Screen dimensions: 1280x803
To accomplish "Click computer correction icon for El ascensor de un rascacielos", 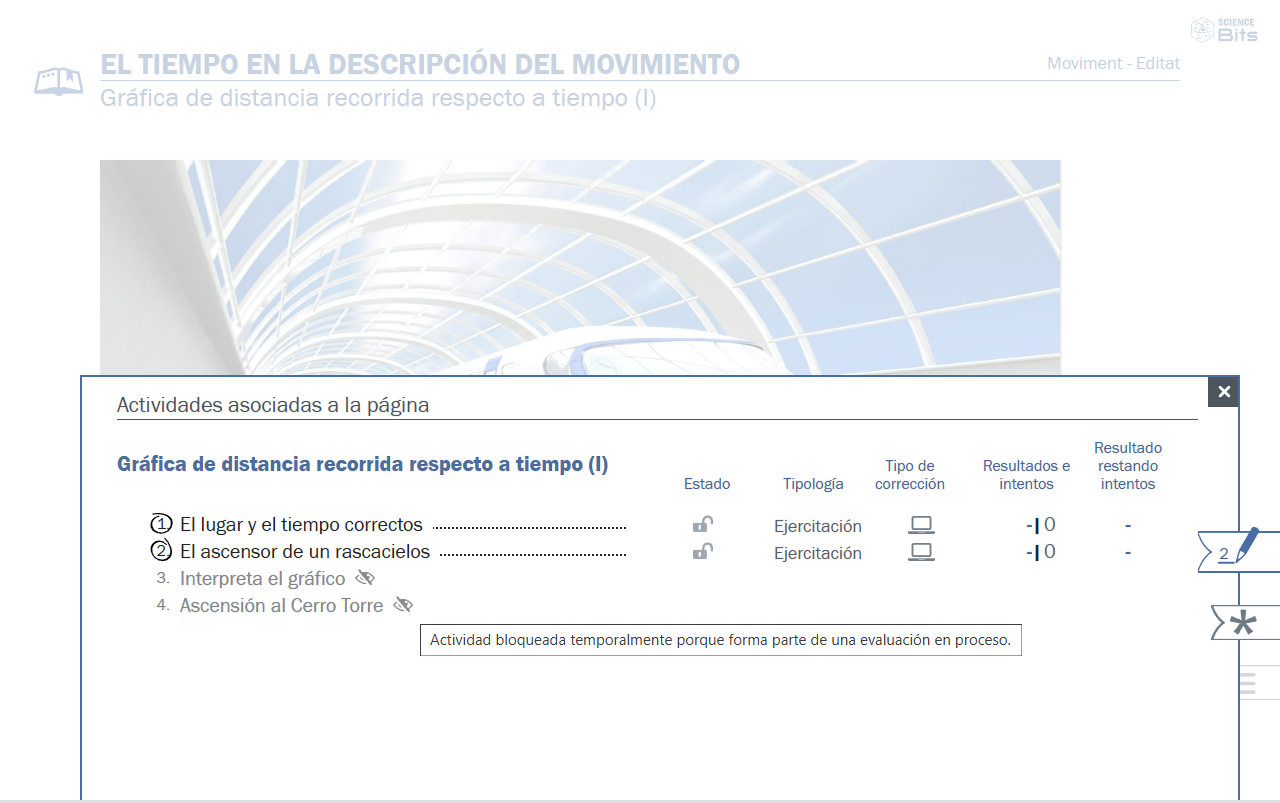I will tap(921, 552).
